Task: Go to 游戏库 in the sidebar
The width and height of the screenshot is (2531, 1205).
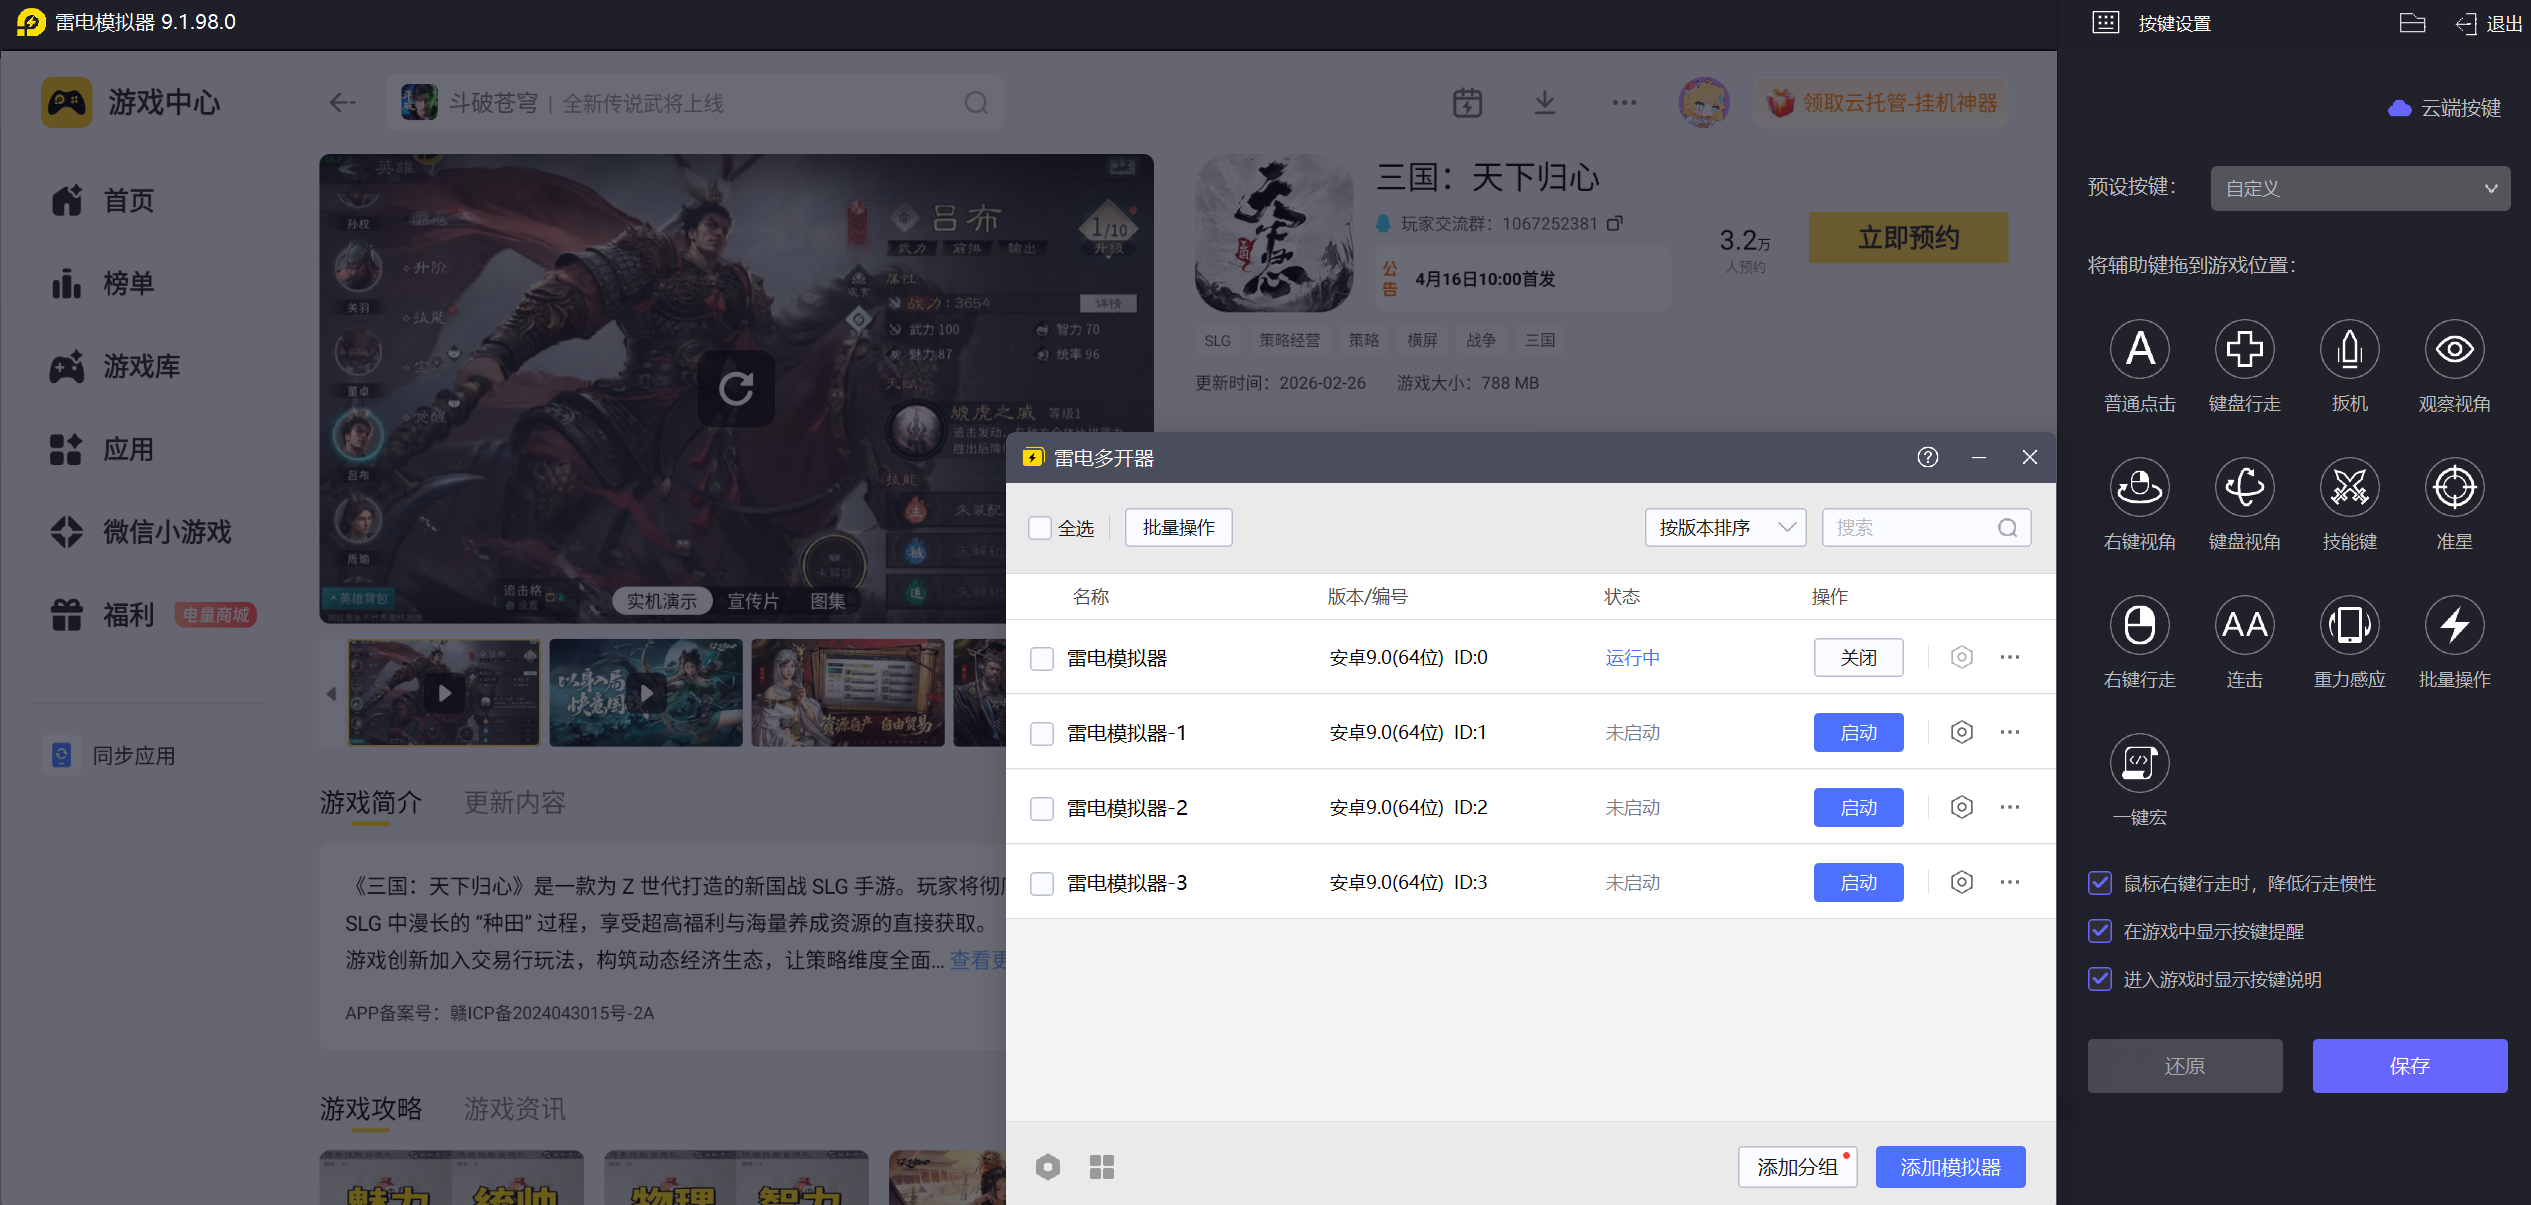Action: pyautogui.click(x=140, y=367)
